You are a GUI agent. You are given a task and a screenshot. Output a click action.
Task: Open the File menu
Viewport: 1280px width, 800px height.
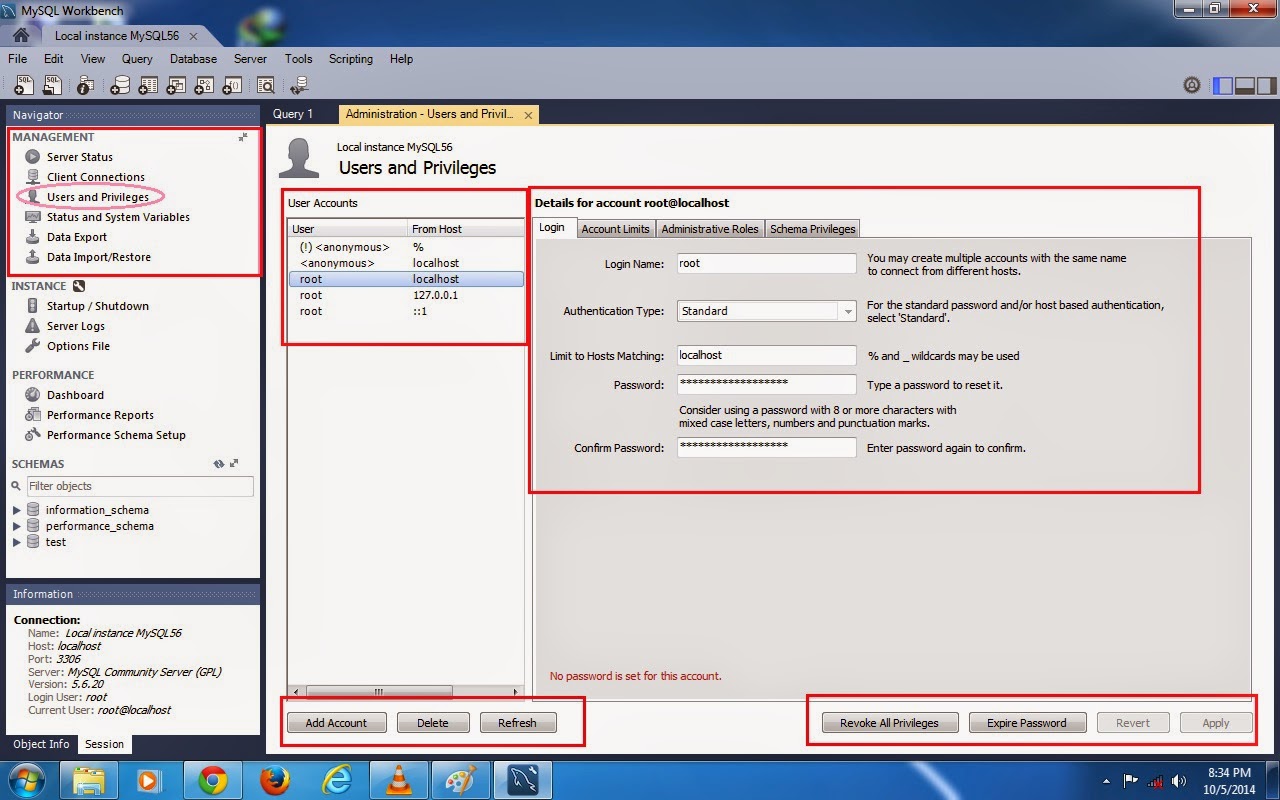pyautogui.click(x=18, y=59)
